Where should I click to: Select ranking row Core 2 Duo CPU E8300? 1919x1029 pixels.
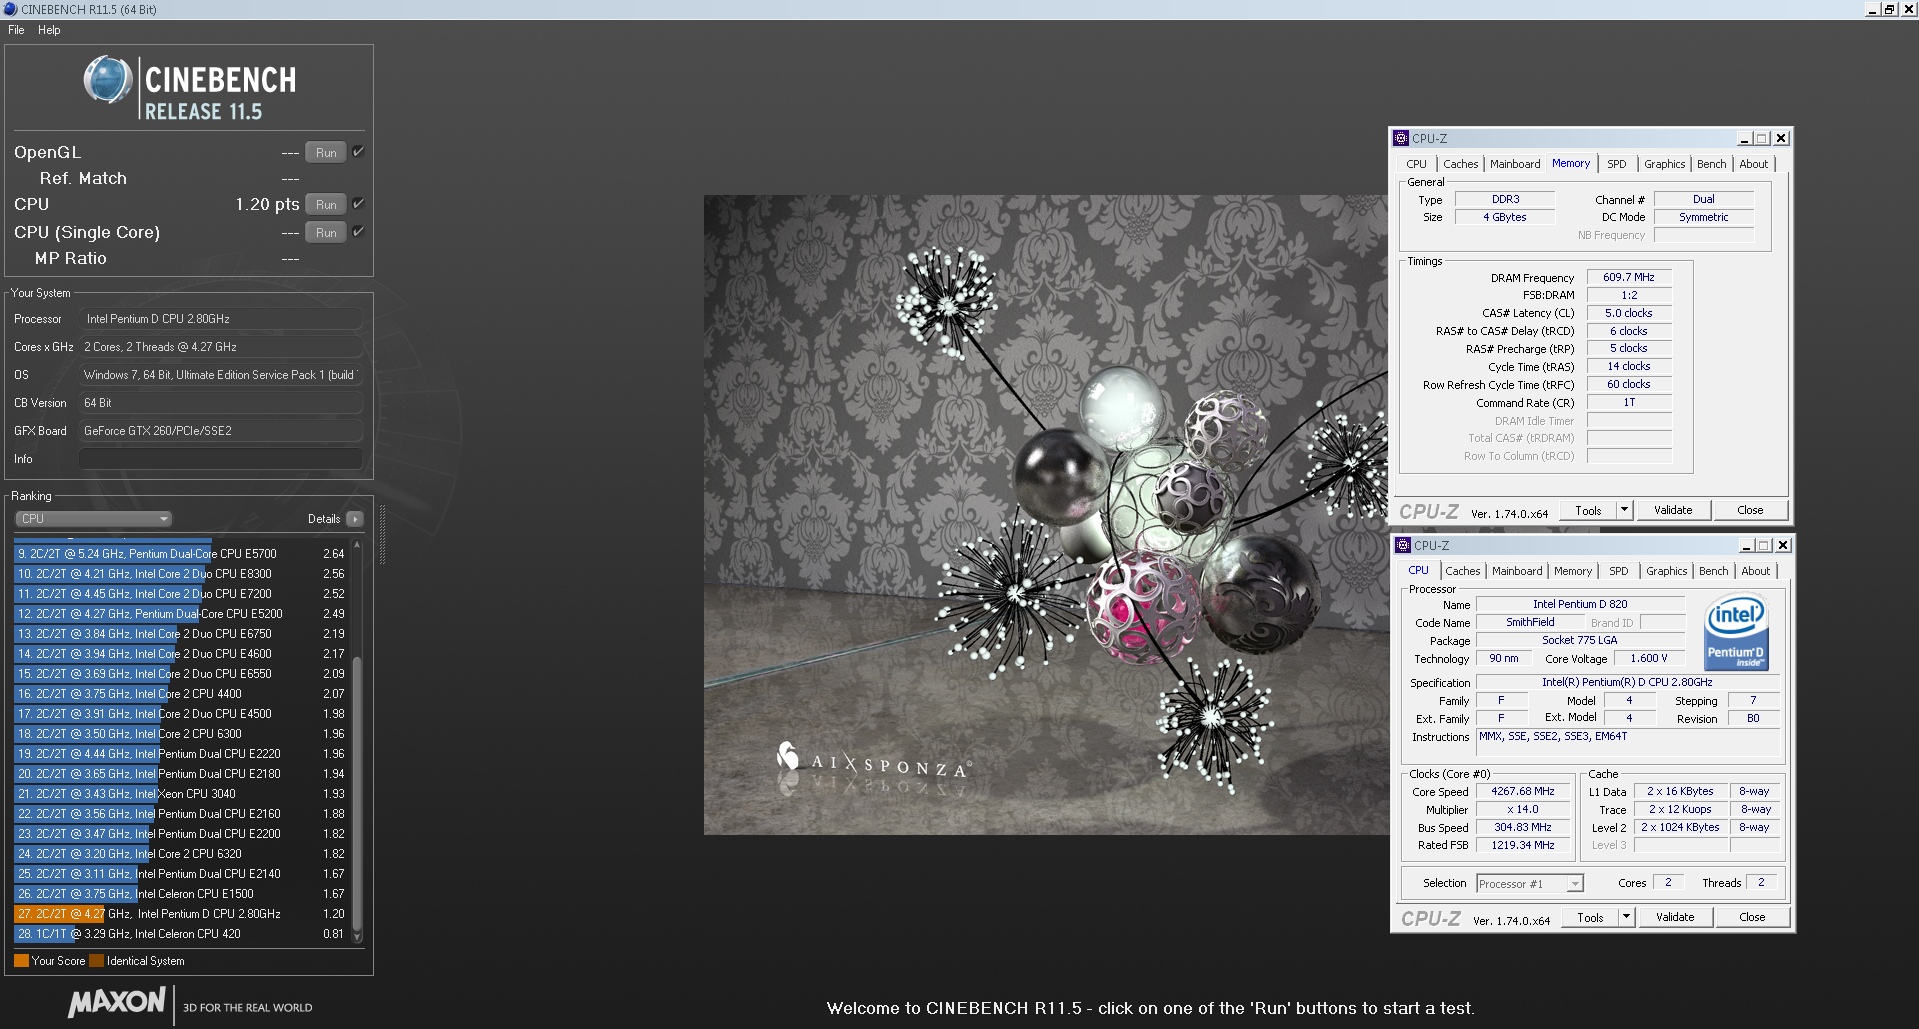click(x=180, y=574)
